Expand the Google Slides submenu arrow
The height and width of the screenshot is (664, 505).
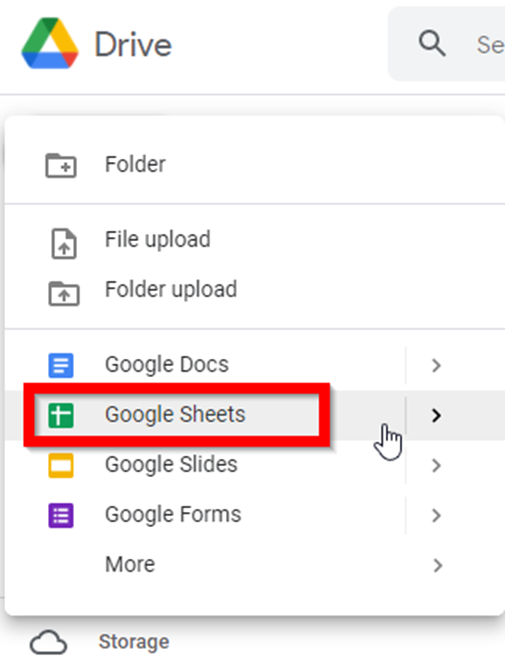pos(436,465)
